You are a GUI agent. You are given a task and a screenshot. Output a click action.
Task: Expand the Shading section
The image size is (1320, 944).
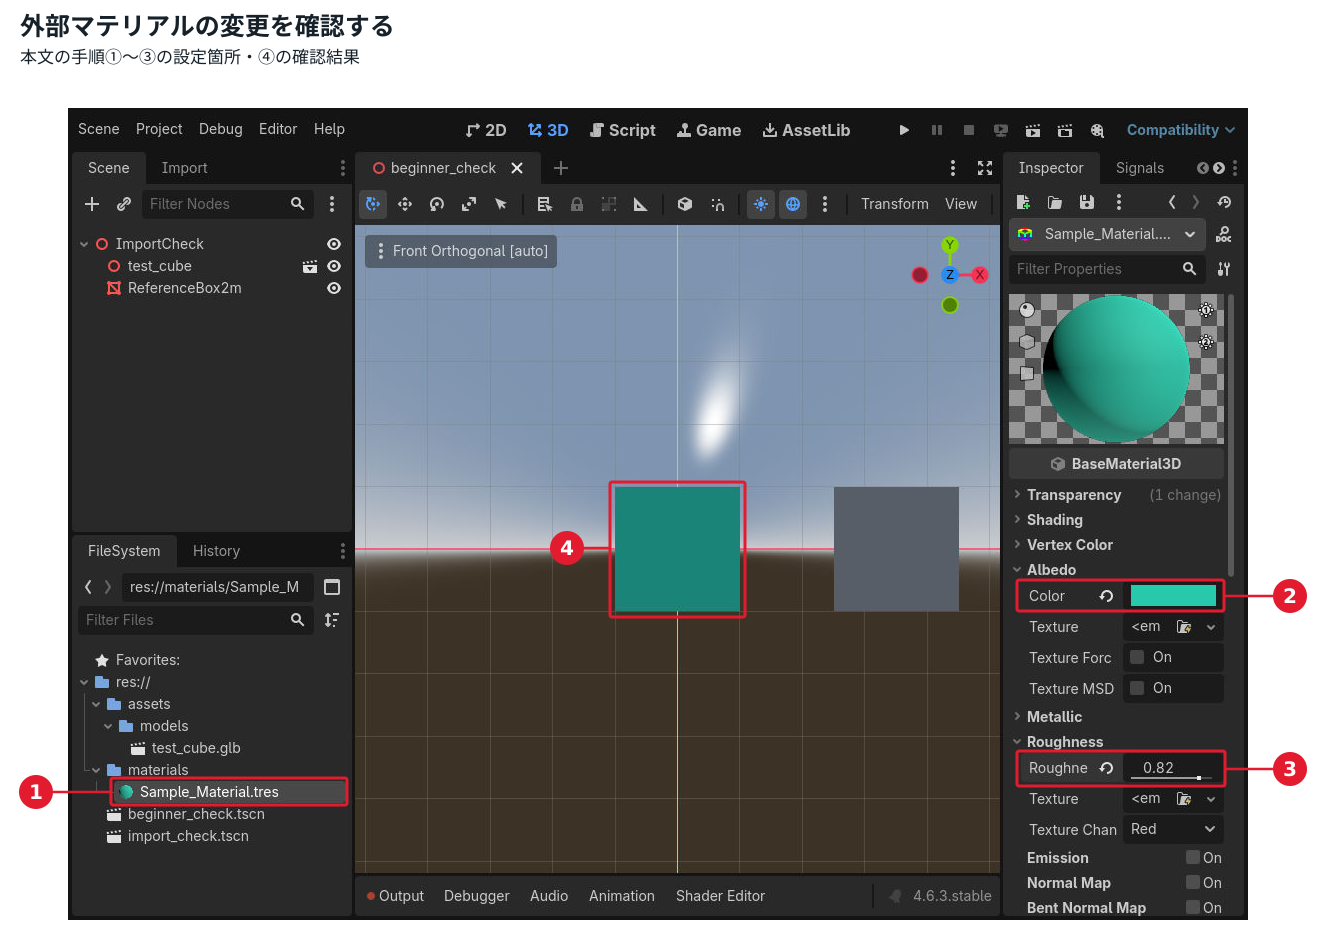pyautogui.click(x=1054, y=520)
